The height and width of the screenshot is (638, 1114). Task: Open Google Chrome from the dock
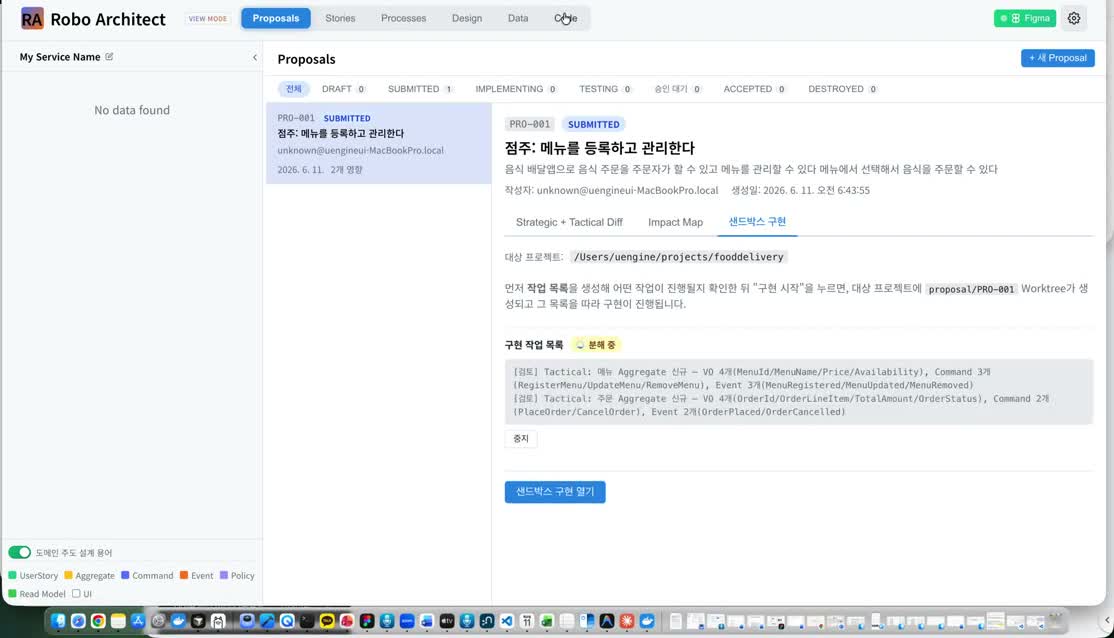(x=98, y=621)
